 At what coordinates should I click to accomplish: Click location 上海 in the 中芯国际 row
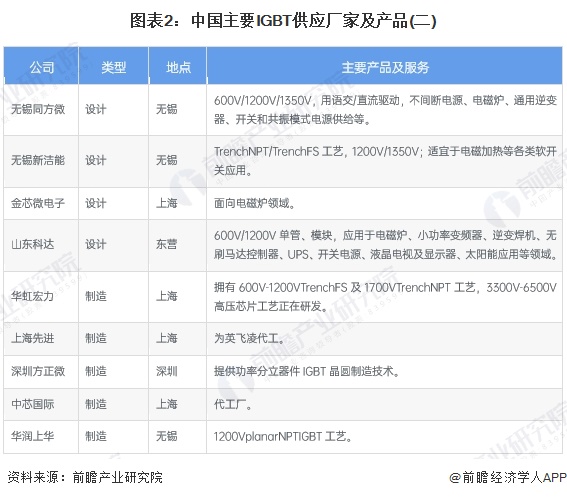point(167,404)
